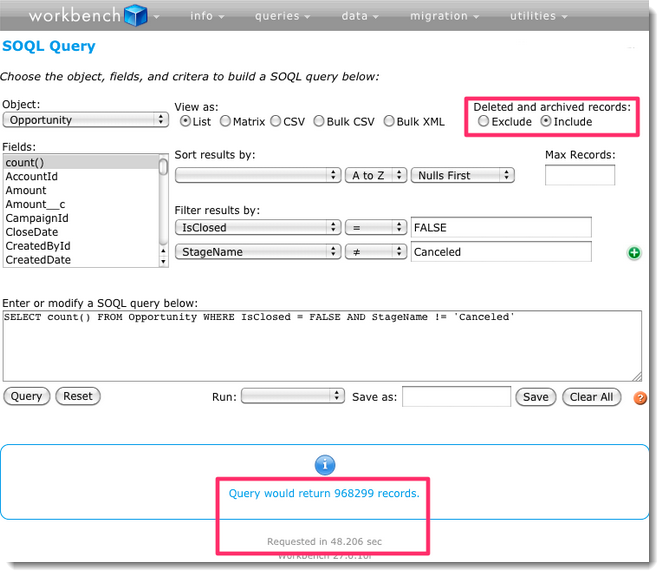Click the Fields list scrollbar thumb
Viewport: 664px width, 577px height.
coord(163,165)
